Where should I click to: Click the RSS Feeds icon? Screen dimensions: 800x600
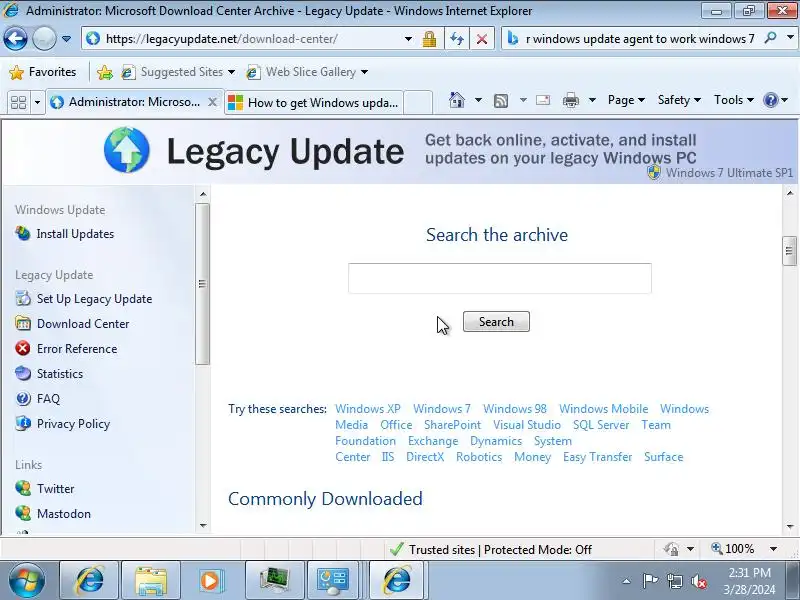[501, 101]
